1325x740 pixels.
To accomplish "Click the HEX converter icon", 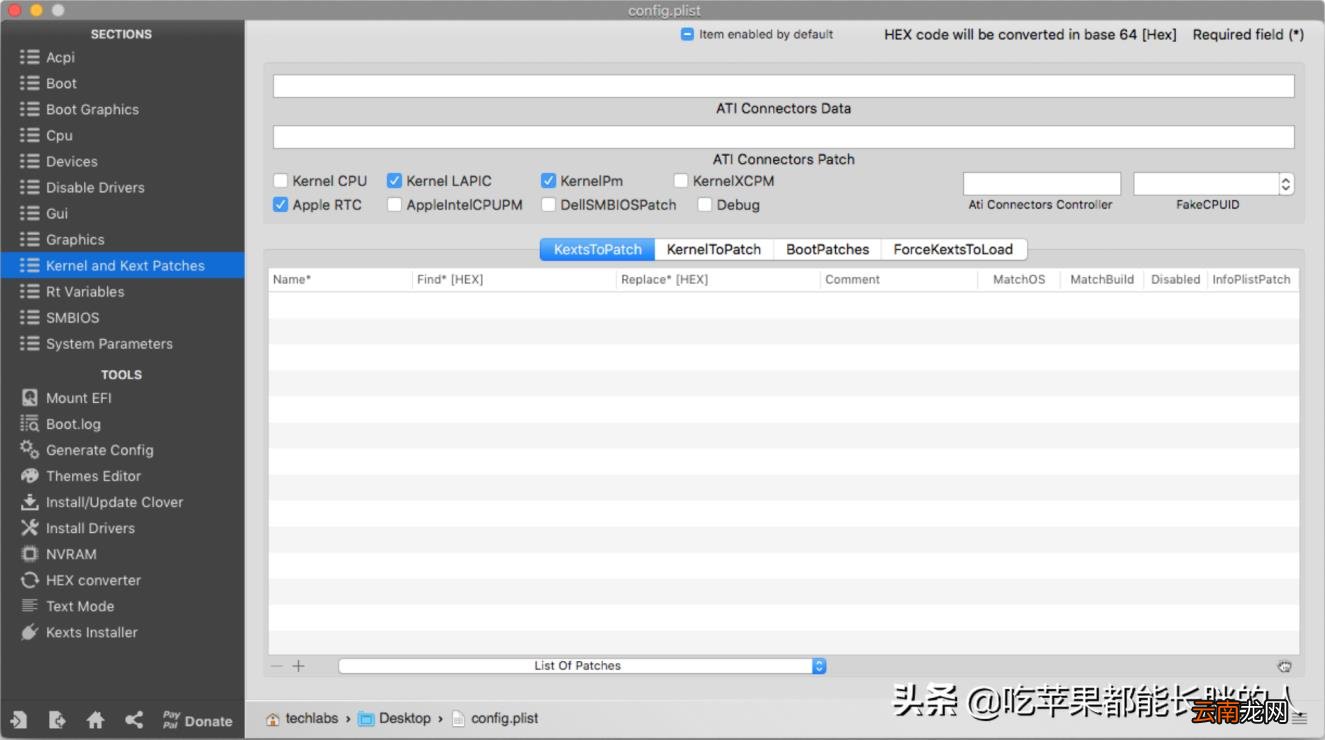I will pos(30,580).
